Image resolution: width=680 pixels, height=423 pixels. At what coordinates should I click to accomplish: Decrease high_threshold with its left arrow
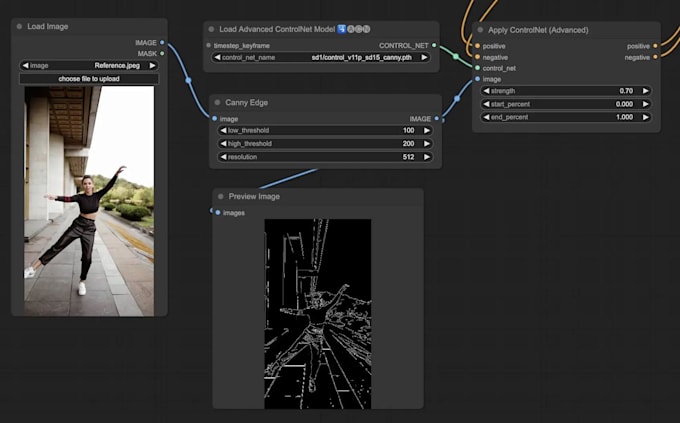[x=223, y=144]
